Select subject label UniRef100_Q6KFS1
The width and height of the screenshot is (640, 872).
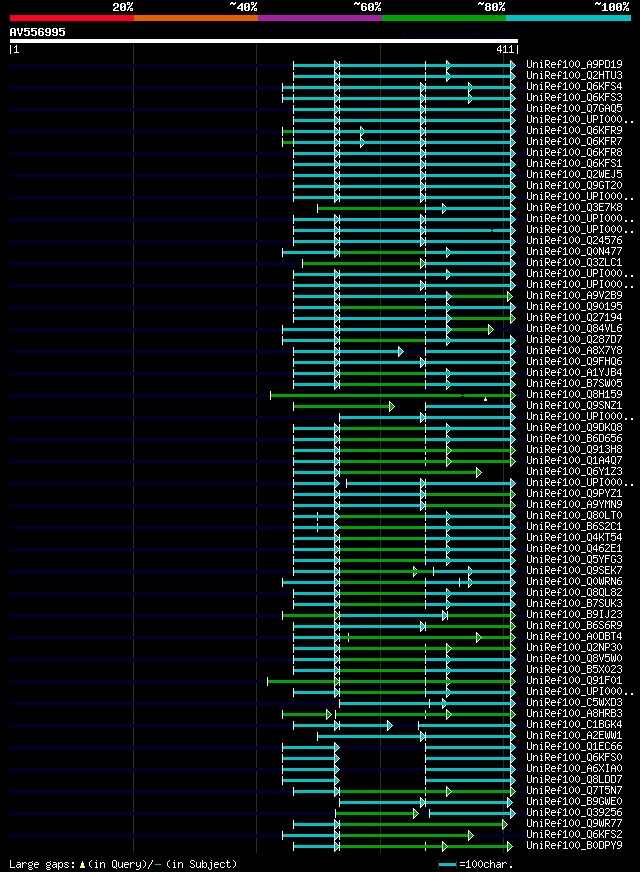click(574, 164)
